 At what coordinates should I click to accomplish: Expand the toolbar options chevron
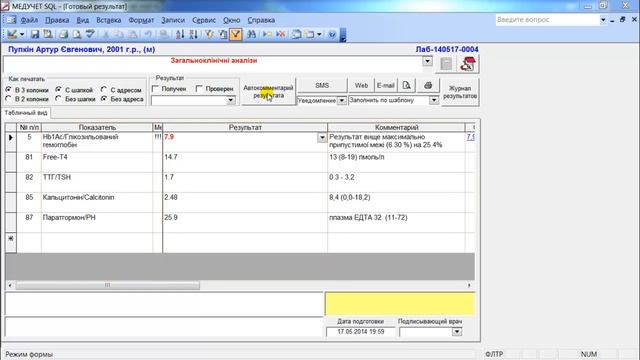[343, 36]
